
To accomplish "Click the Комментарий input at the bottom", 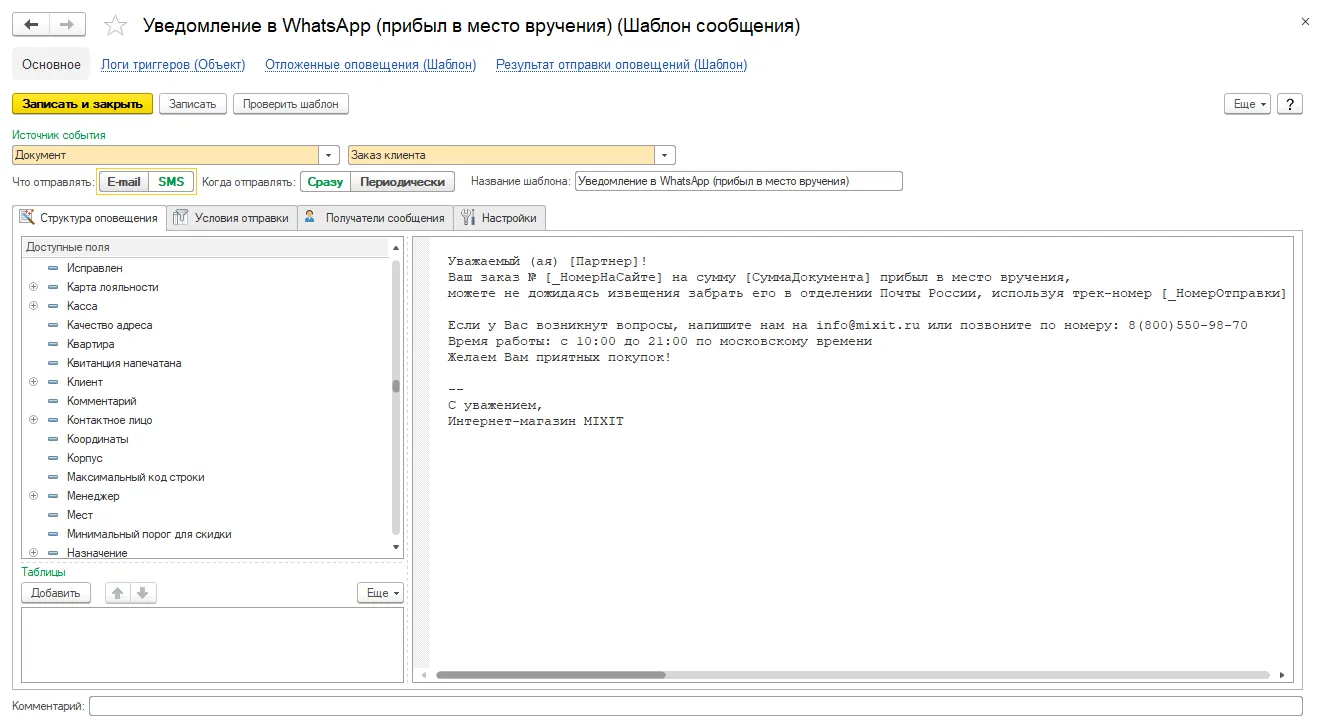I will [x=696, y=706].
